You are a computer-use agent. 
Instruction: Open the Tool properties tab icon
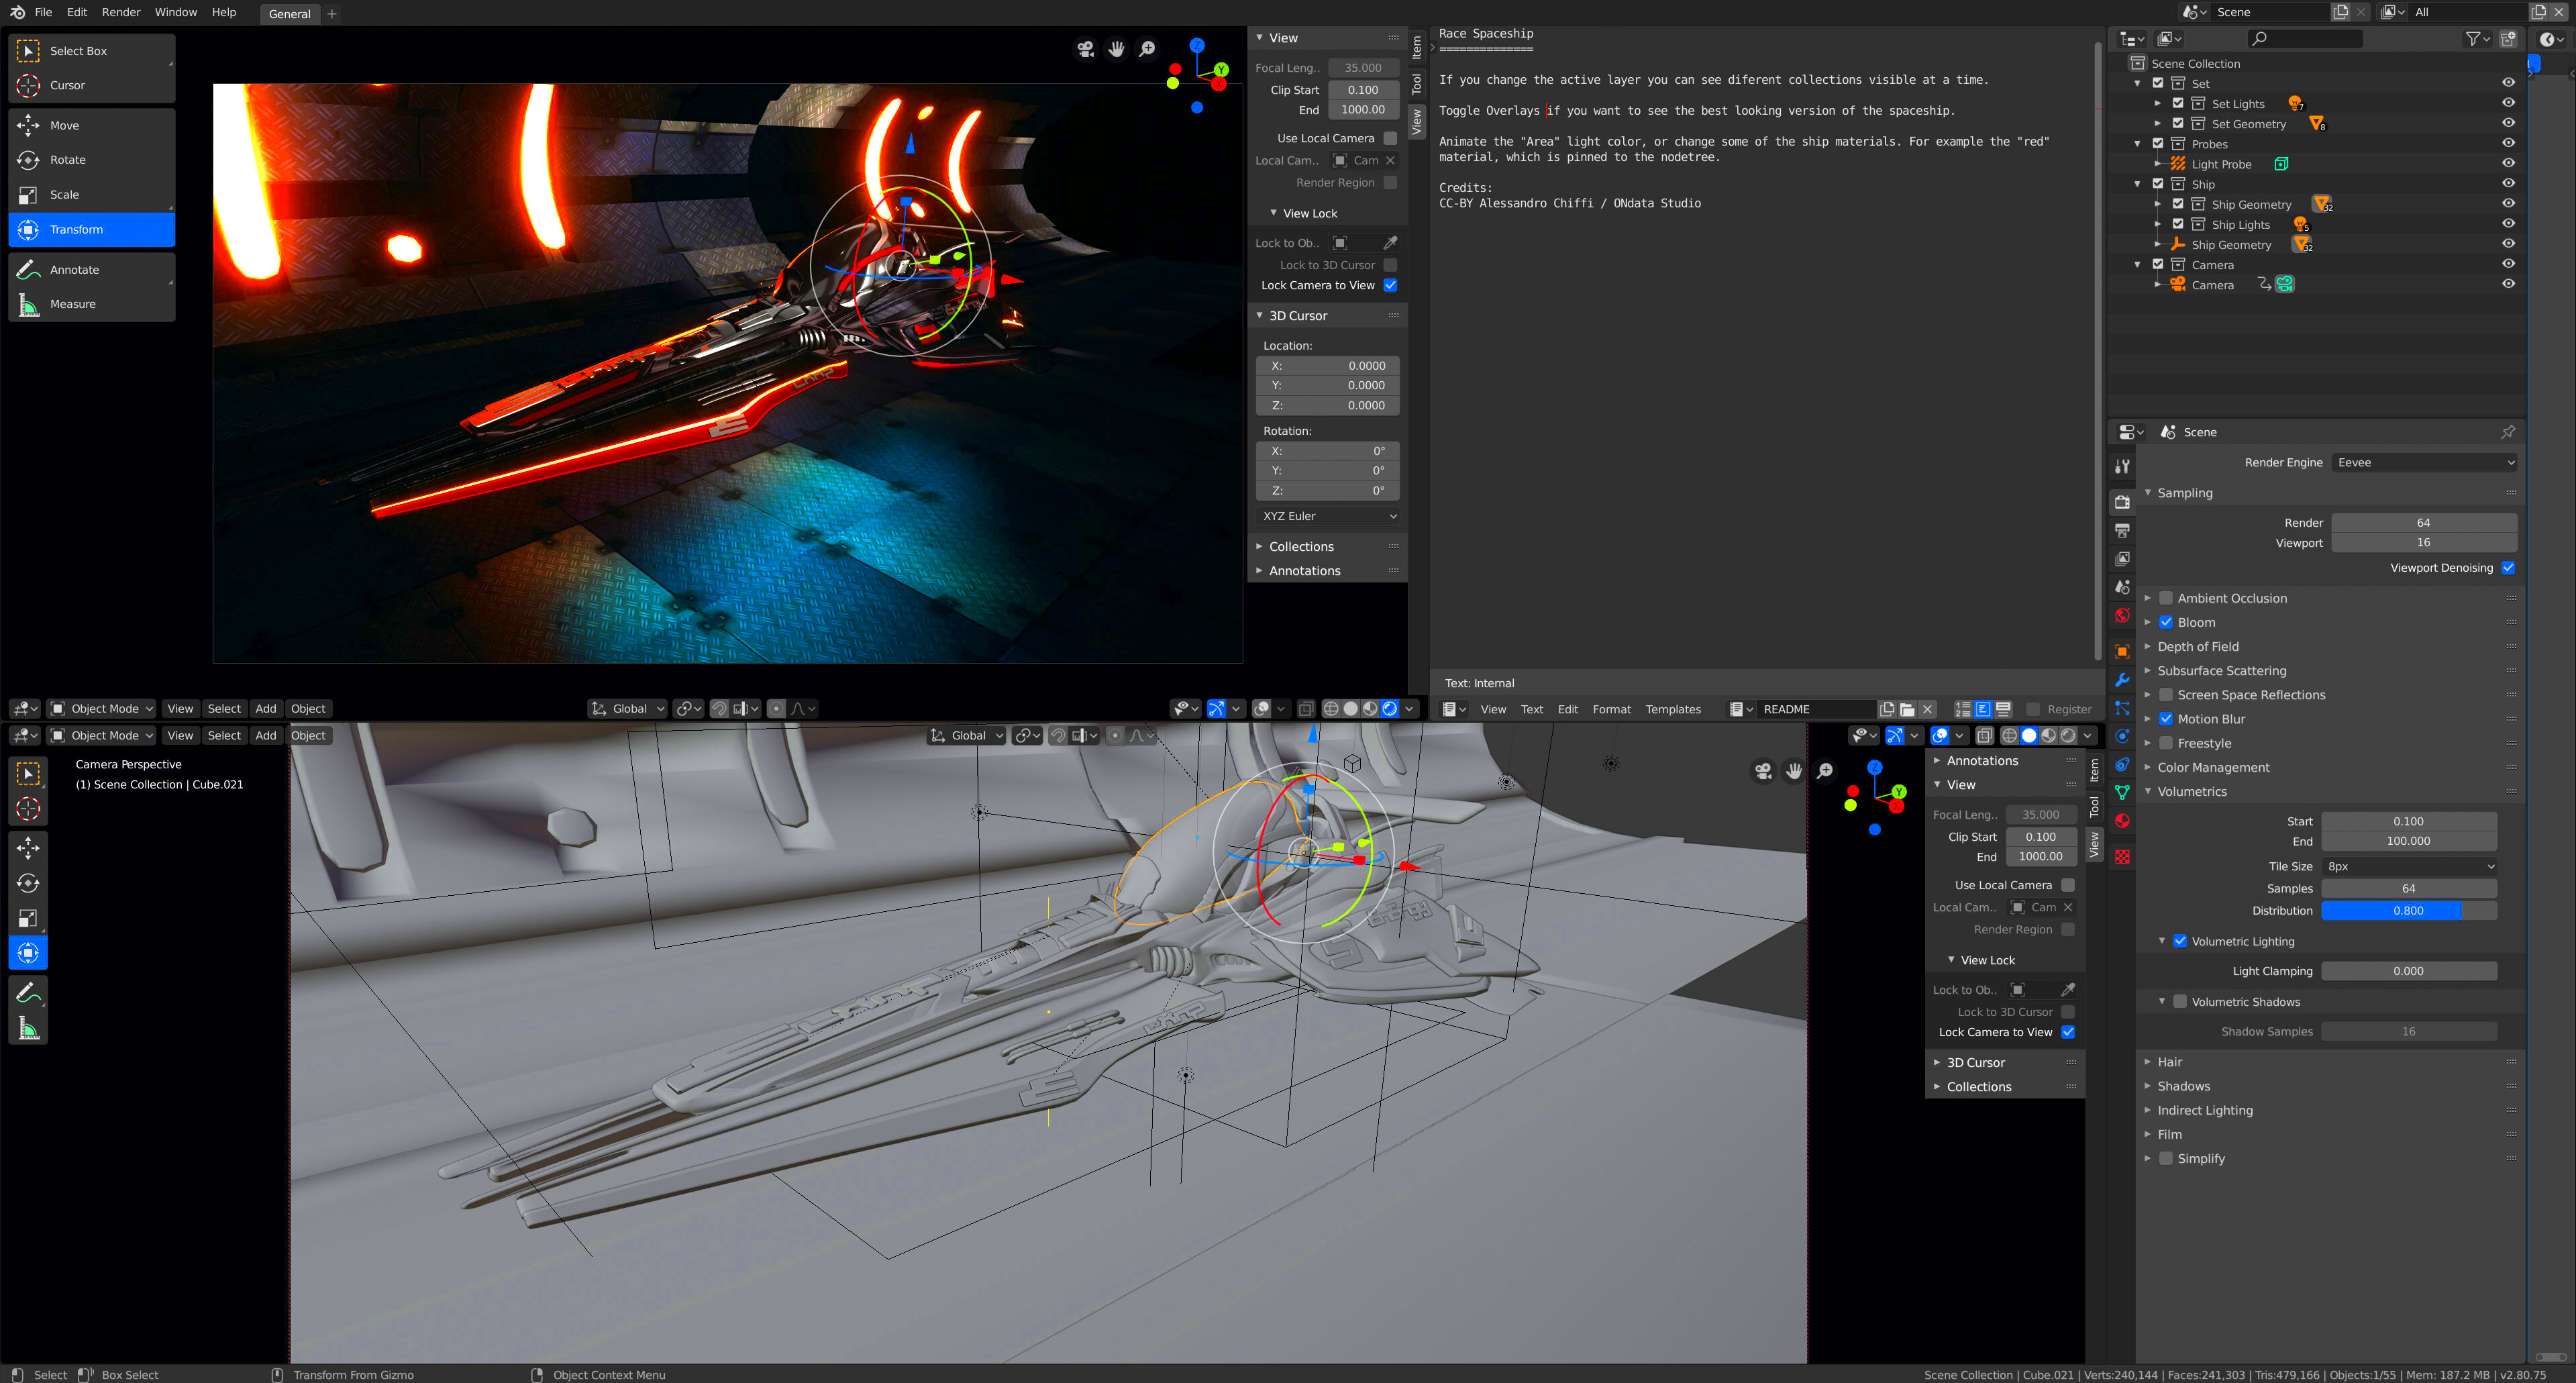pyautogui.click(x=2122, y=466)
